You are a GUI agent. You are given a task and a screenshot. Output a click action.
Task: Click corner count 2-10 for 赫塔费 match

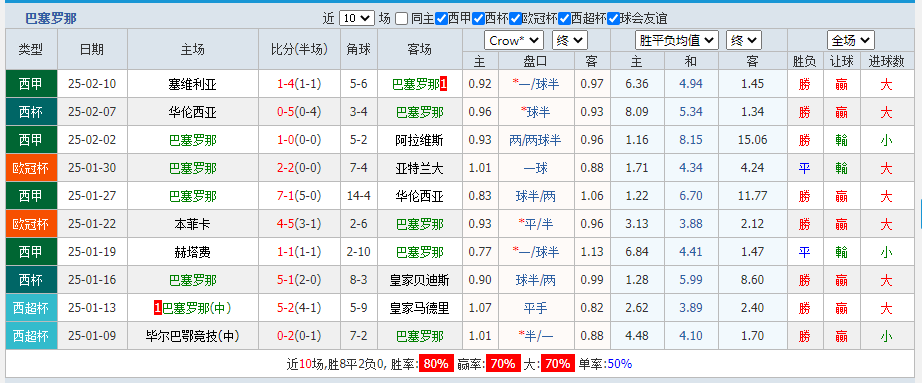(358, 252)
